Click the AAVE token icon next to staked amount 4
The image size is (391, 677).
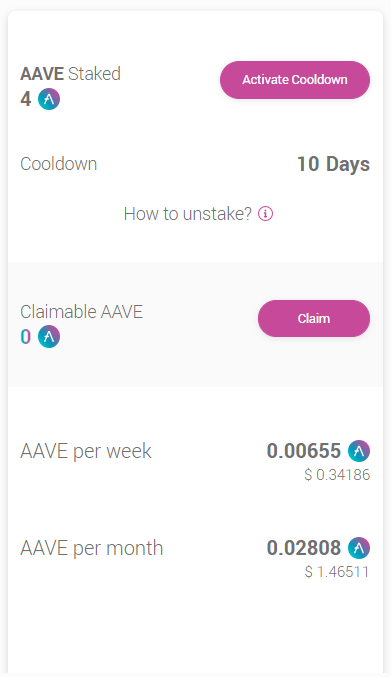[x=49, y=99]
